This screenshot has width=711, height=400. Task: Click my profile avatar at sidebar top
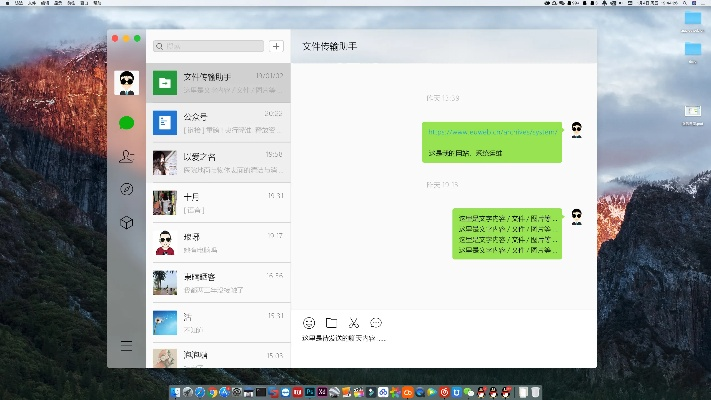click(x=126, y=83)
